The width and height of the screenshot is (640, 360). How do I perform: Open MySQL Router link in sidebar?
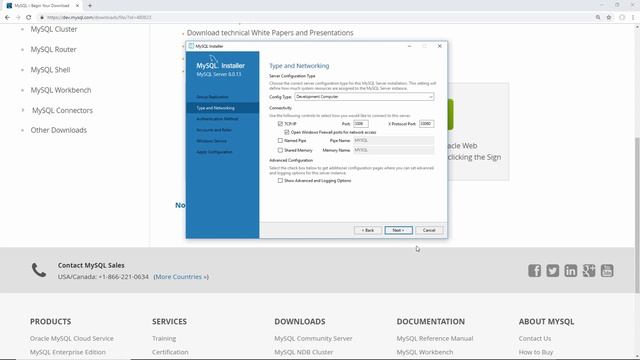[53, 49]
